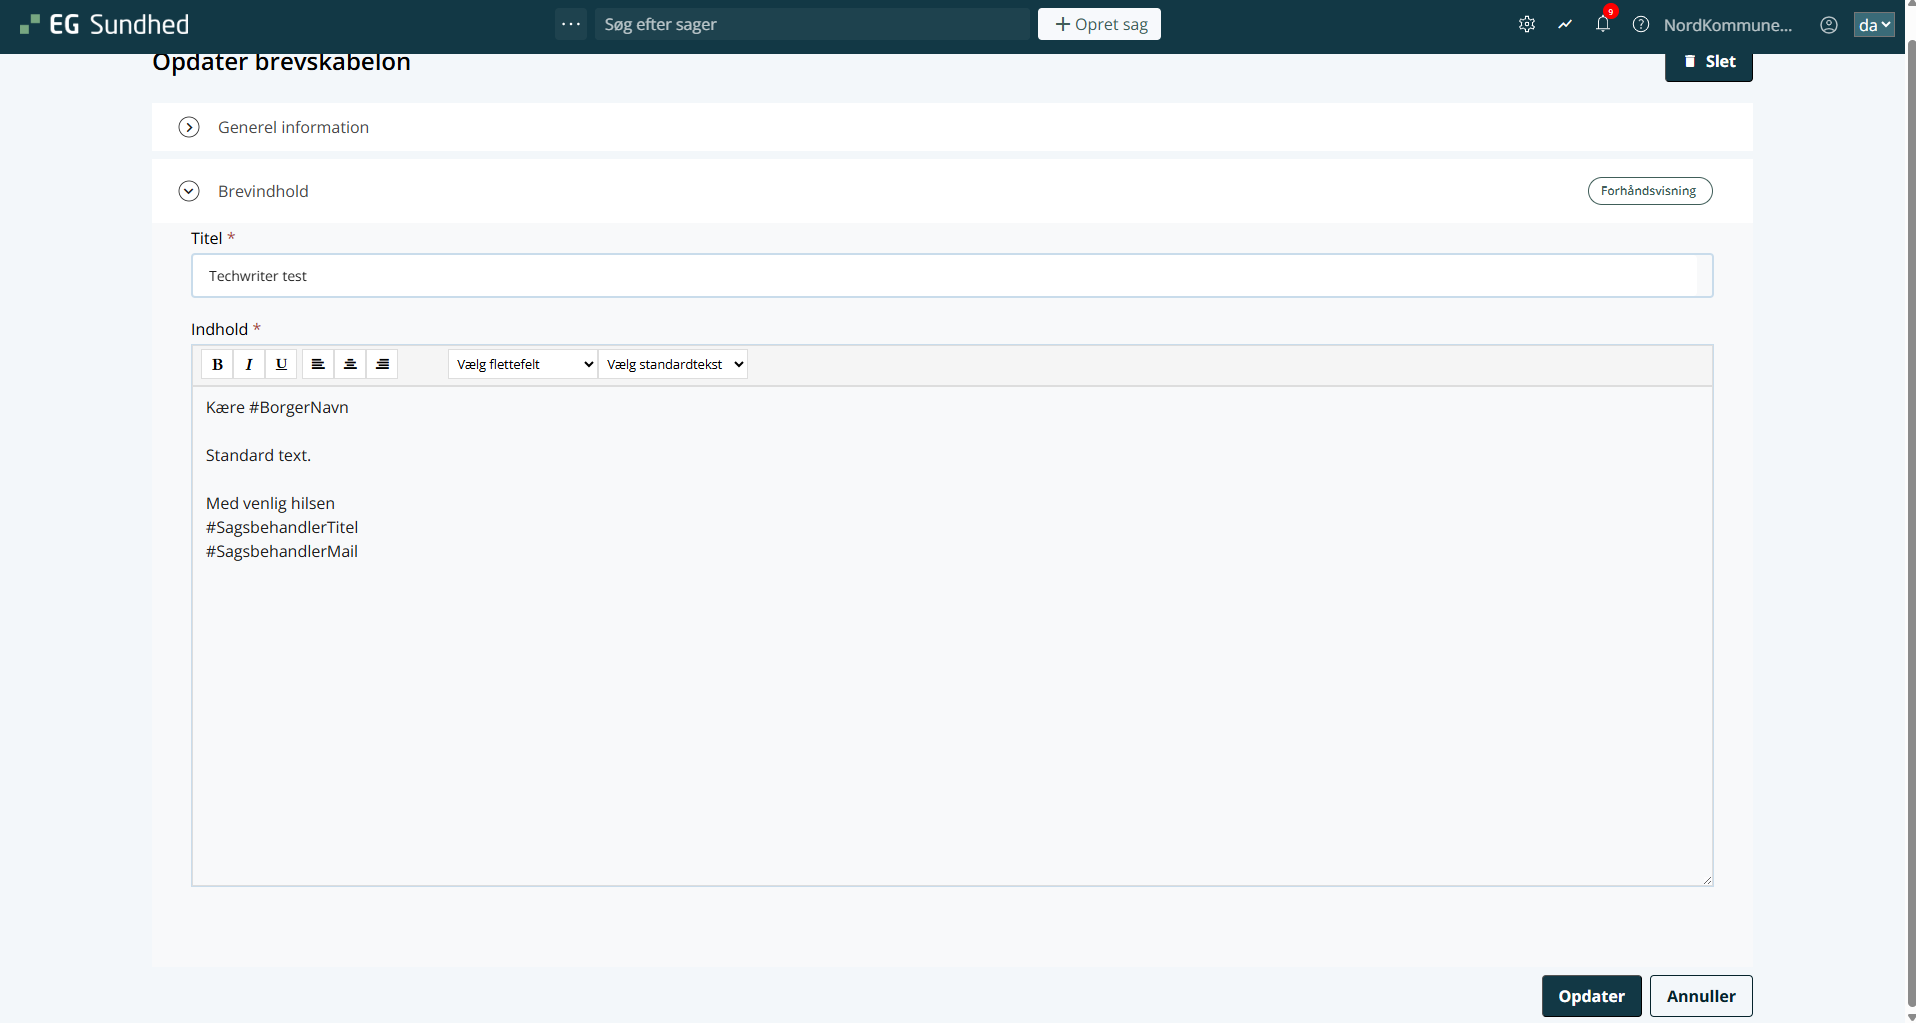Toggle underline formatting in editor toolbar

click(281, 364)
